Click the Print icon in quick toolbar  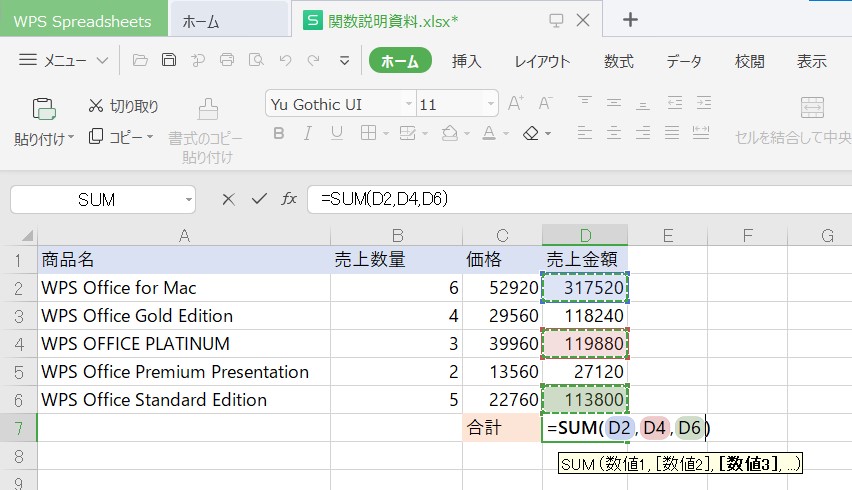pos(227,60)
